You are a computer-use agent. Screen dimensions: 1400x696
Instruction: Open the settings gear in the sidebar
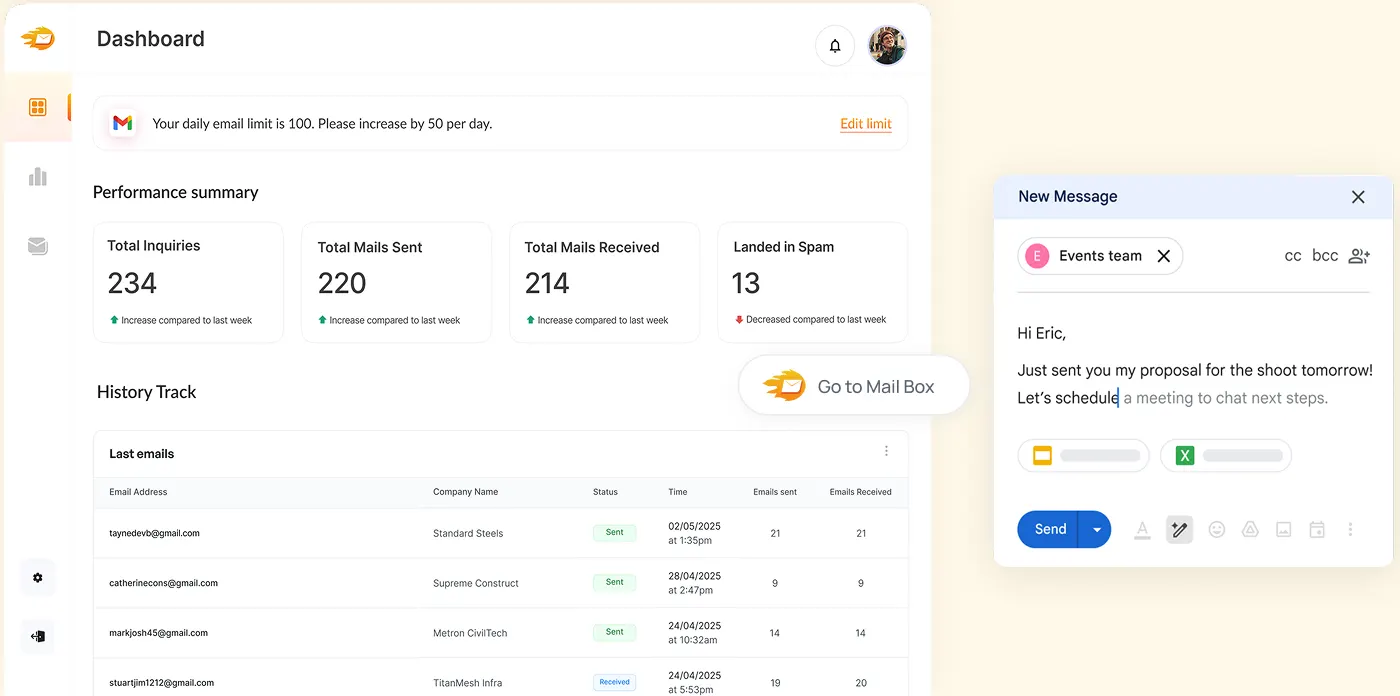(37, 577)
